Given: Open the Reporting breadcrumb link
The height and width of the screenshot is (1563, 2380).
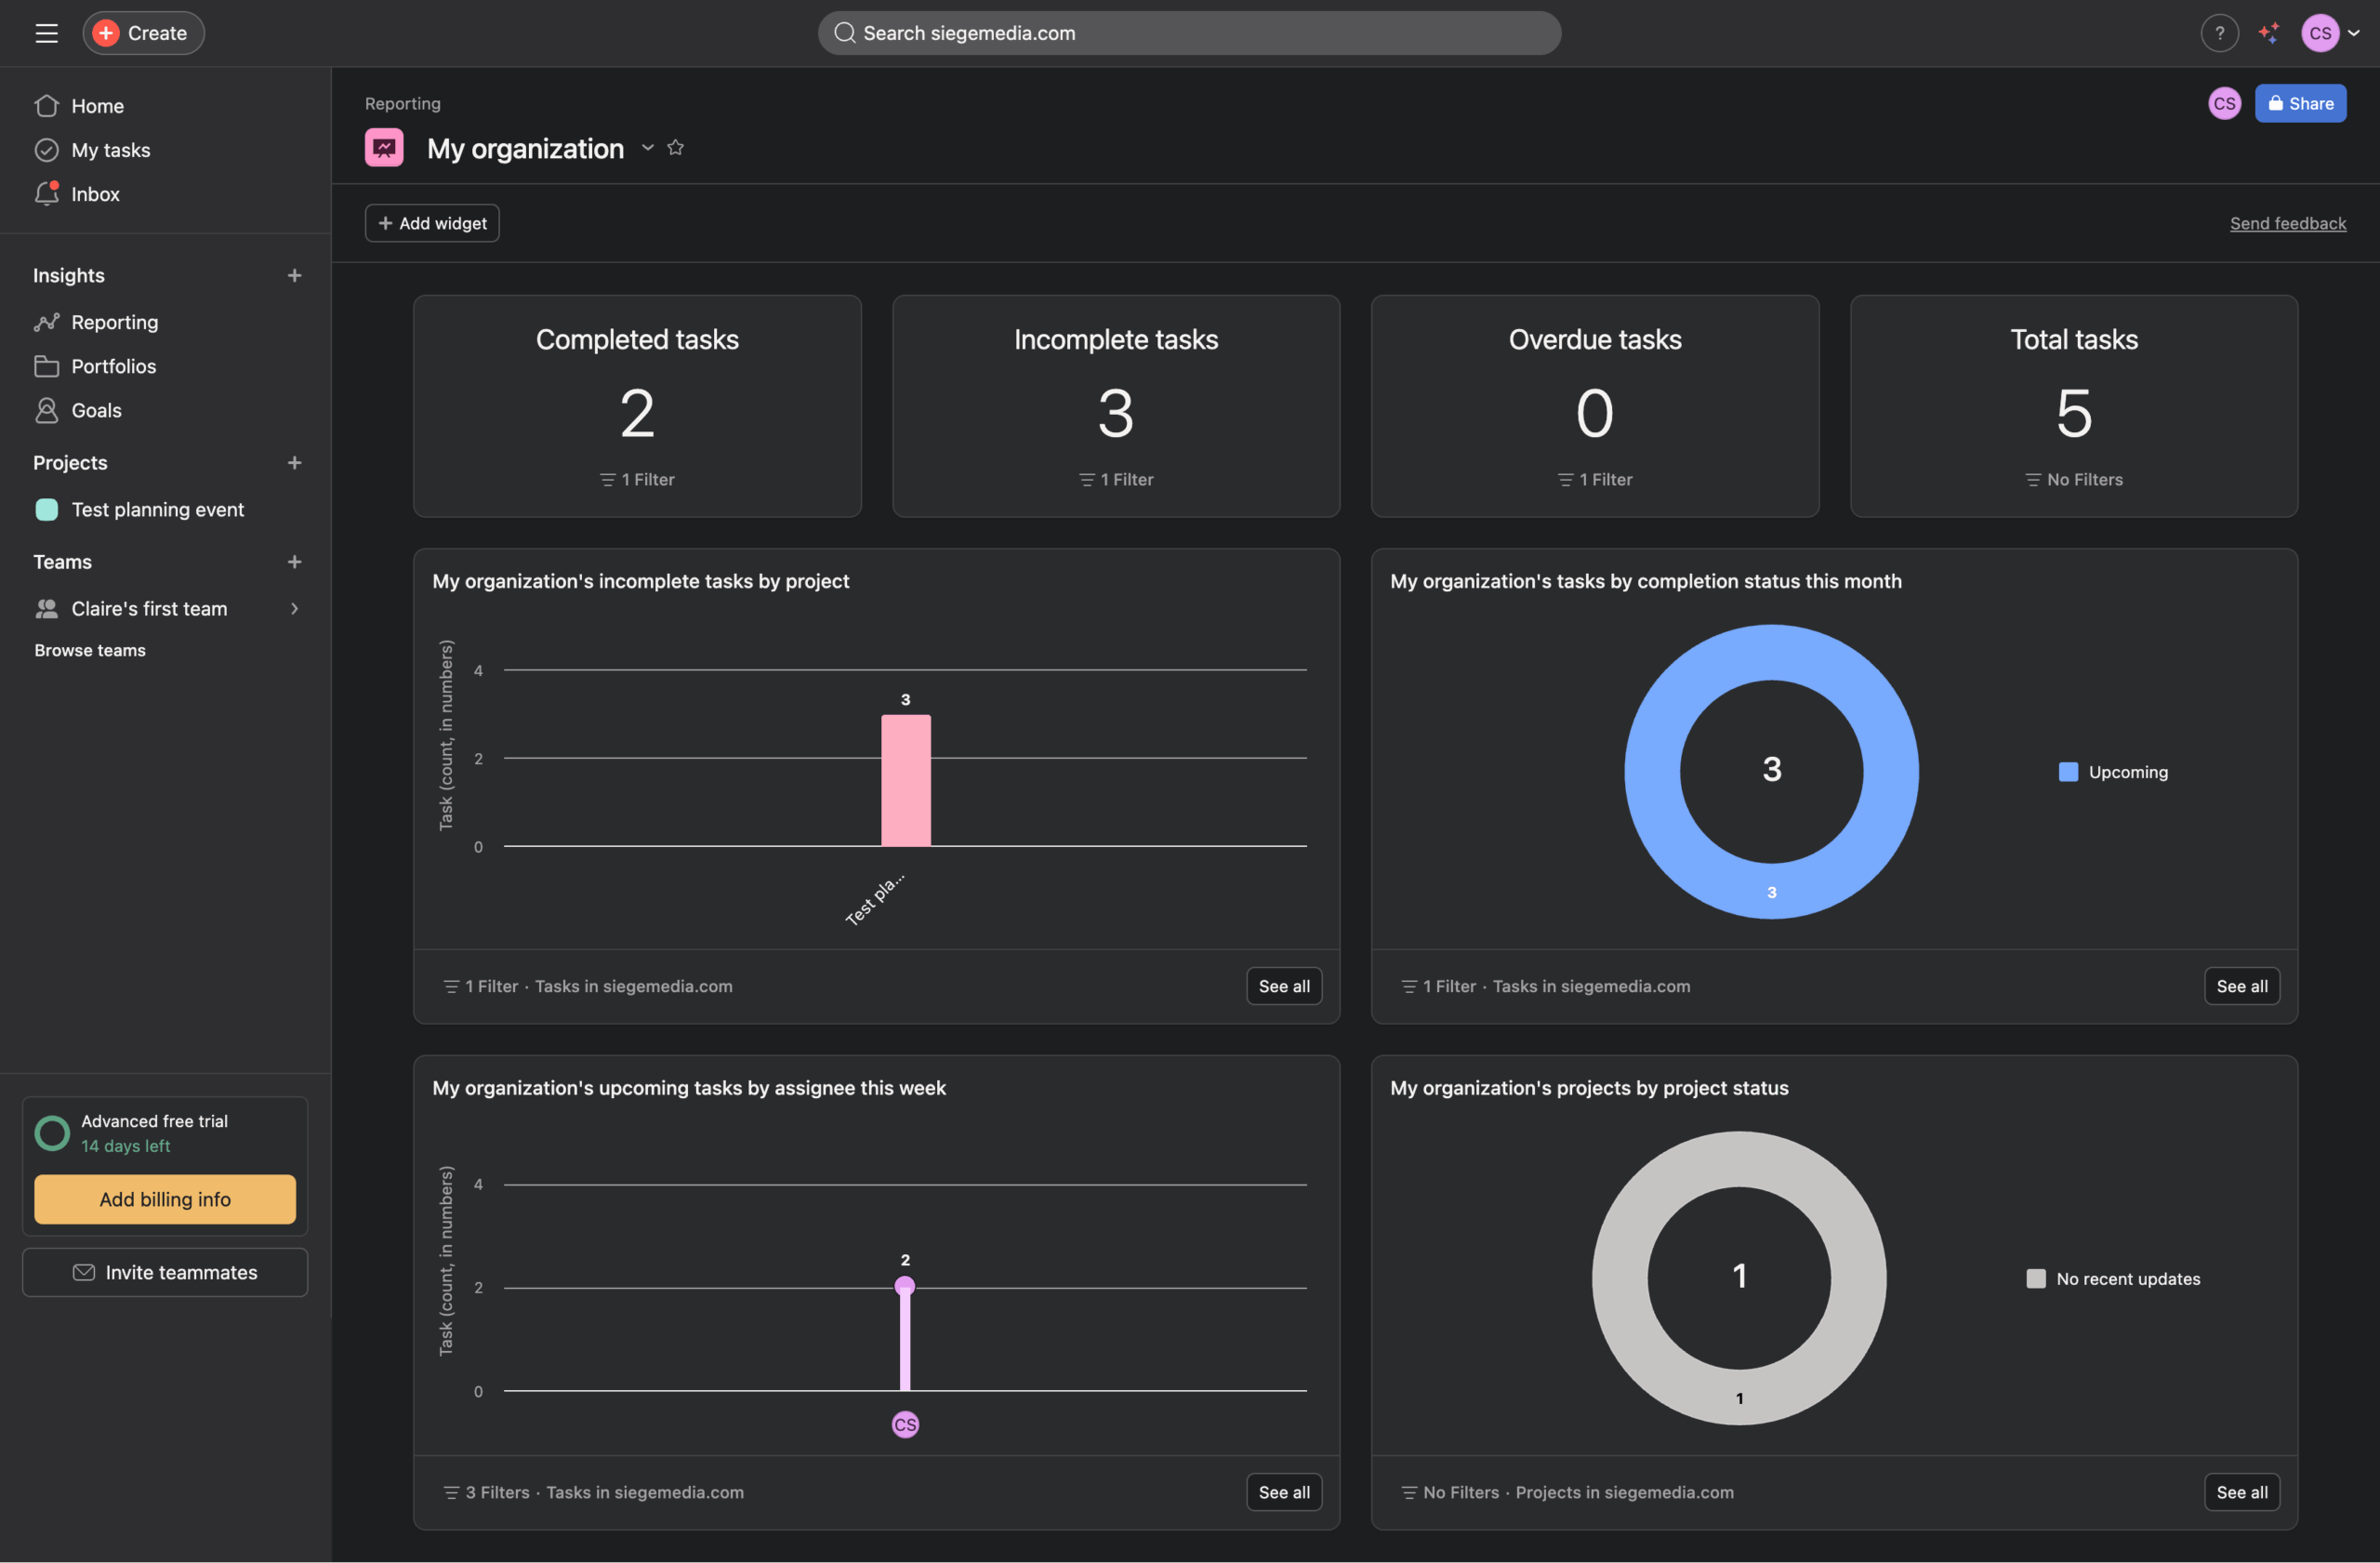Looking at the screenshot, I should click(x=402, y=103).
